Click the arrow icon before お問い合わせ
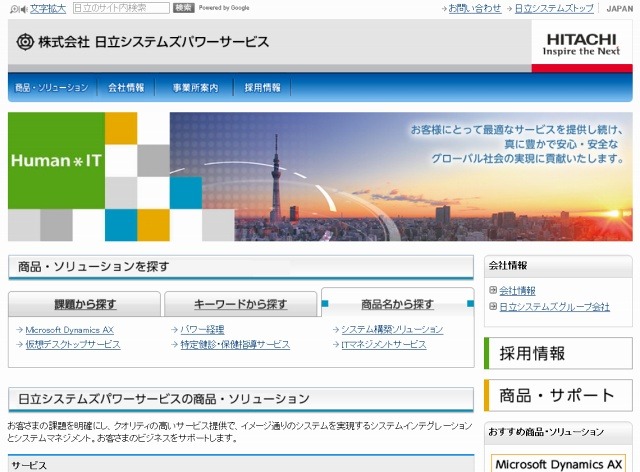The width and height of the screenshot is (640, 472). click(x=444, y=9)
